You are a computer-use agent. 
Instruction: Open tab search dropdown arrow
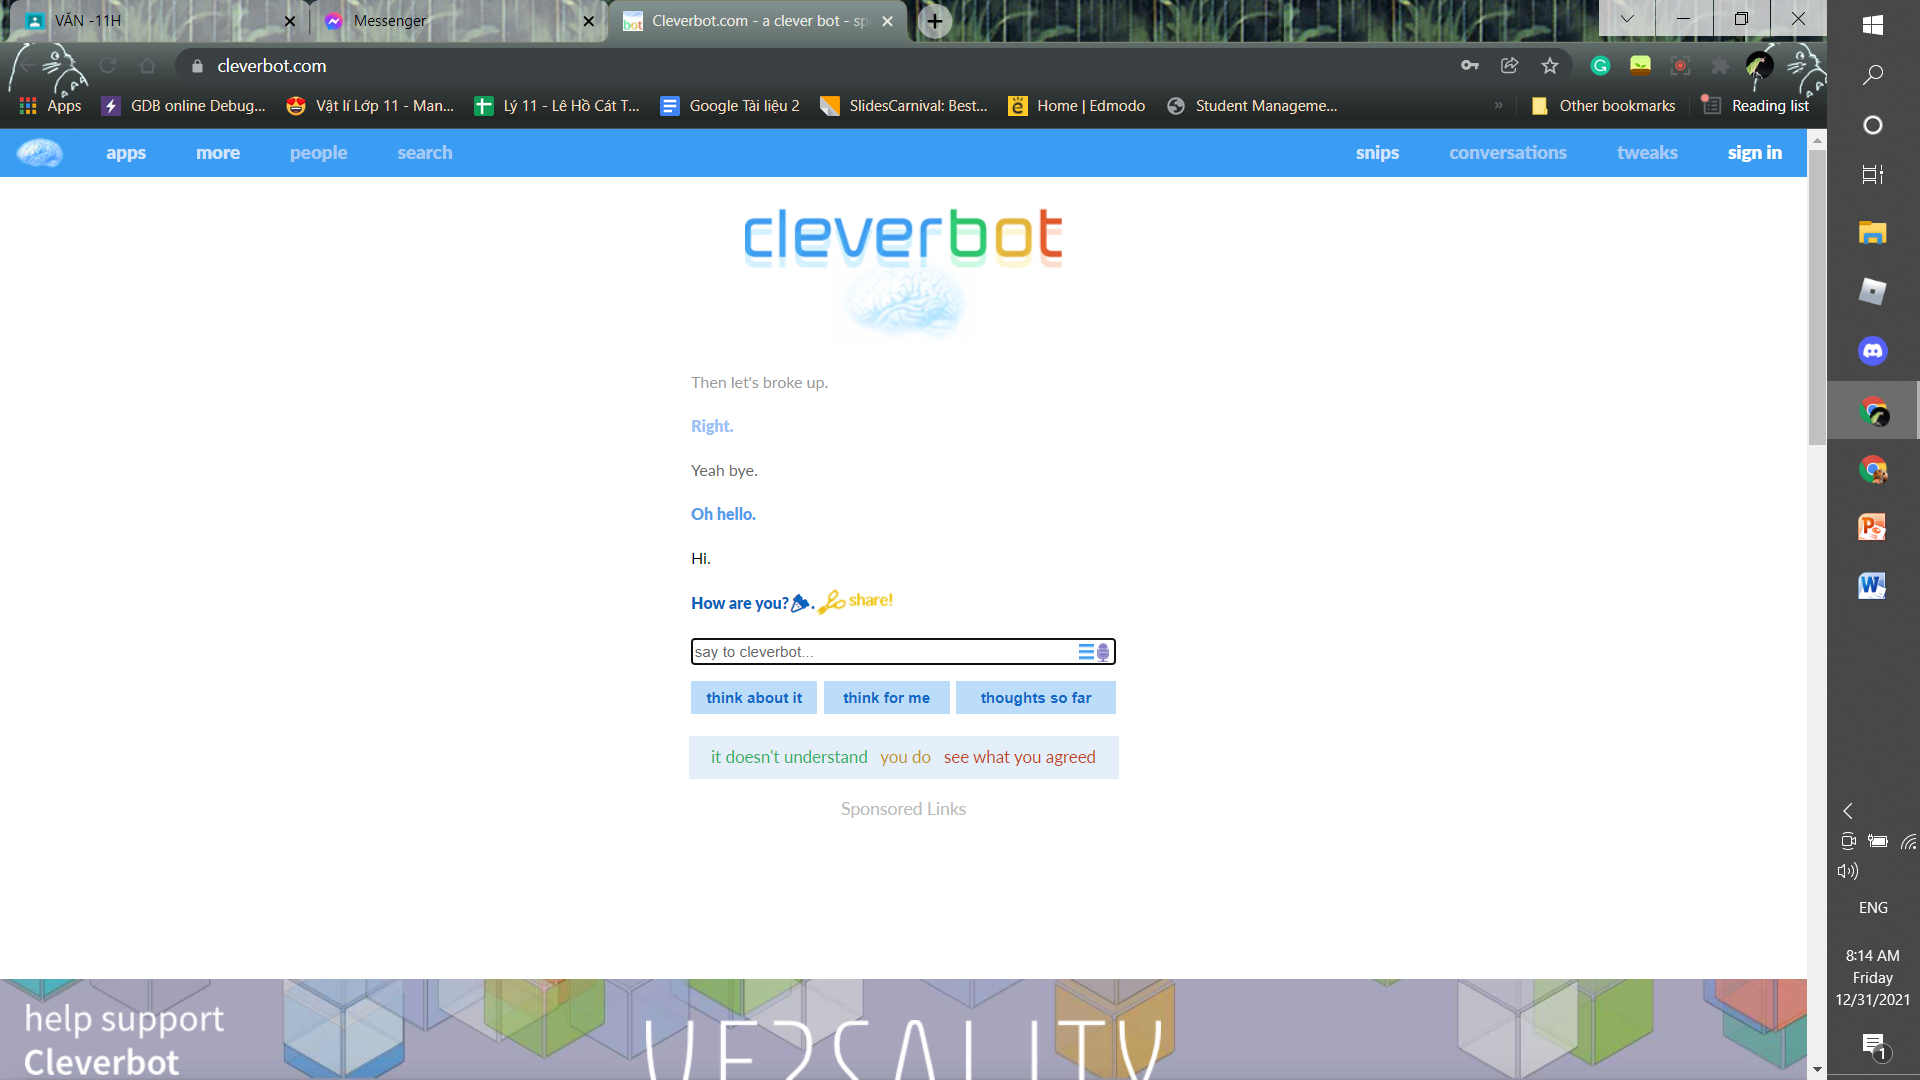click(1627, 18)
